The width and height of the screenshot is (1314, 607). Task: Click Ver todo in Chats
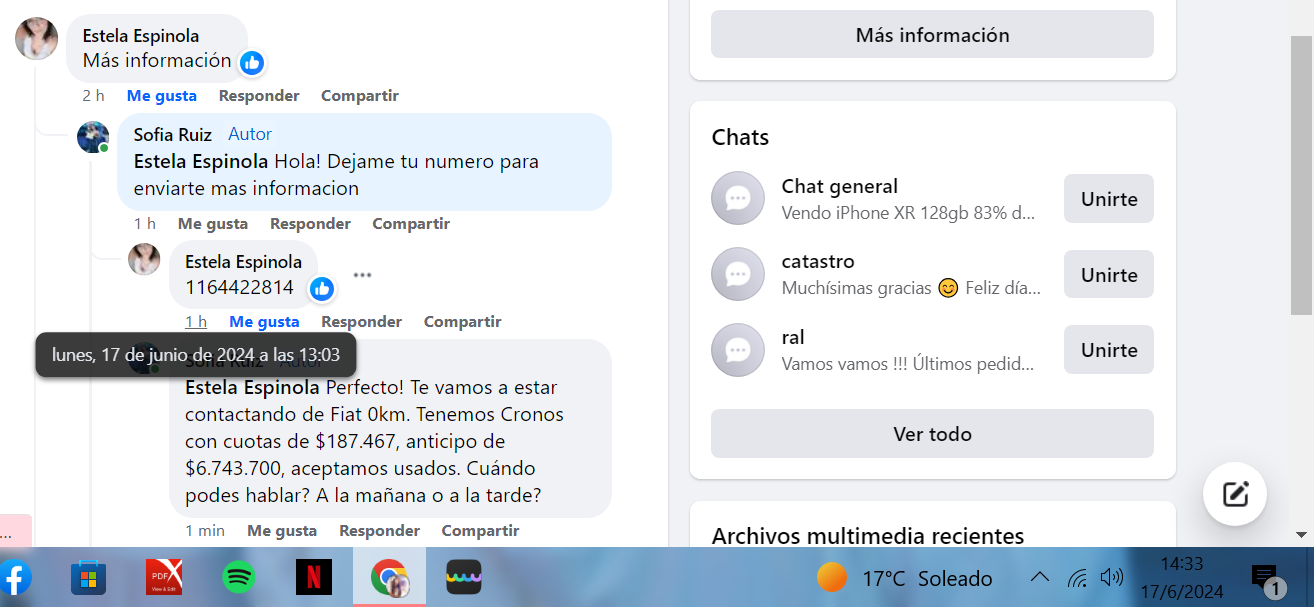pyautogui.click(x=932, y=434)
